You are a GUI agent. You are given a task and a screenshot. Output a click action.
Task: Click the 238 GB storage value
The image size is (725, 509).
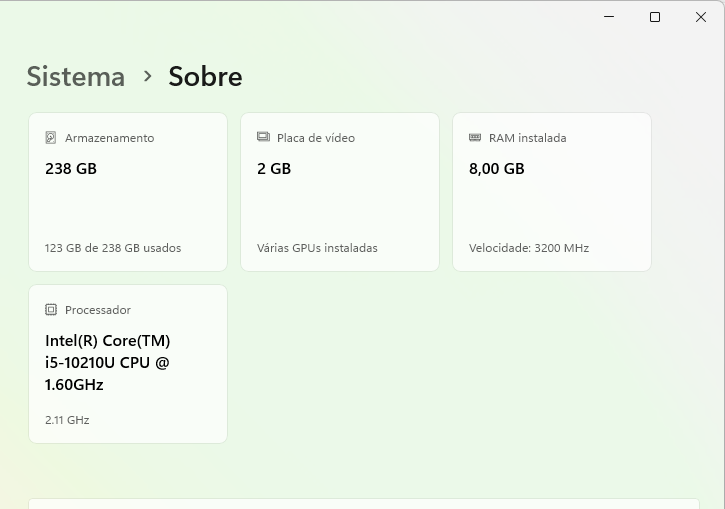[71, 169]
